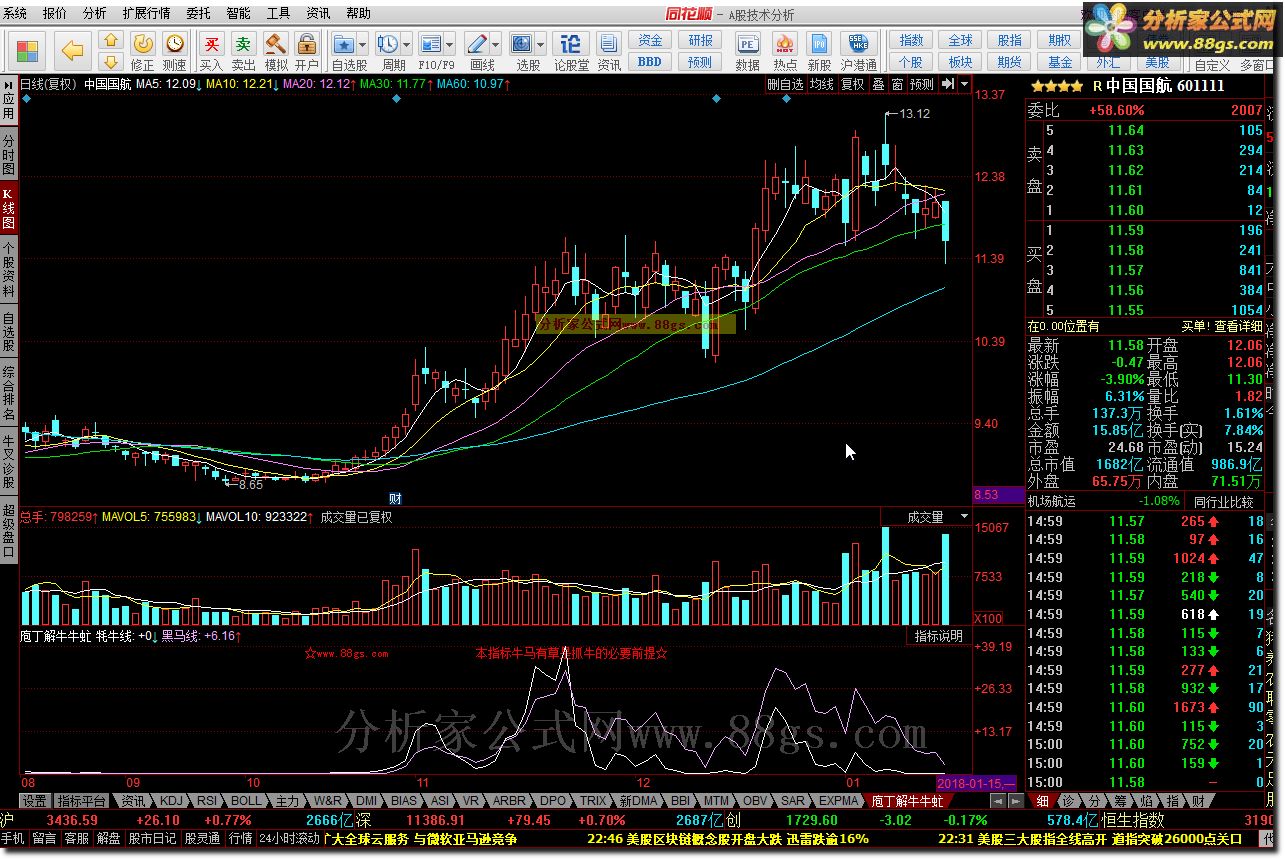
Task: Select the KDJ indicator tab
Action: (x=172, y=801)
